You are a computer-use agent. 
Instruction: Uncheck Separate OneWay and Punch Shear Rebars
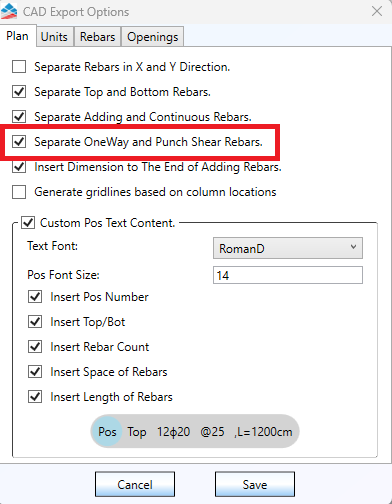coord(19,142)
